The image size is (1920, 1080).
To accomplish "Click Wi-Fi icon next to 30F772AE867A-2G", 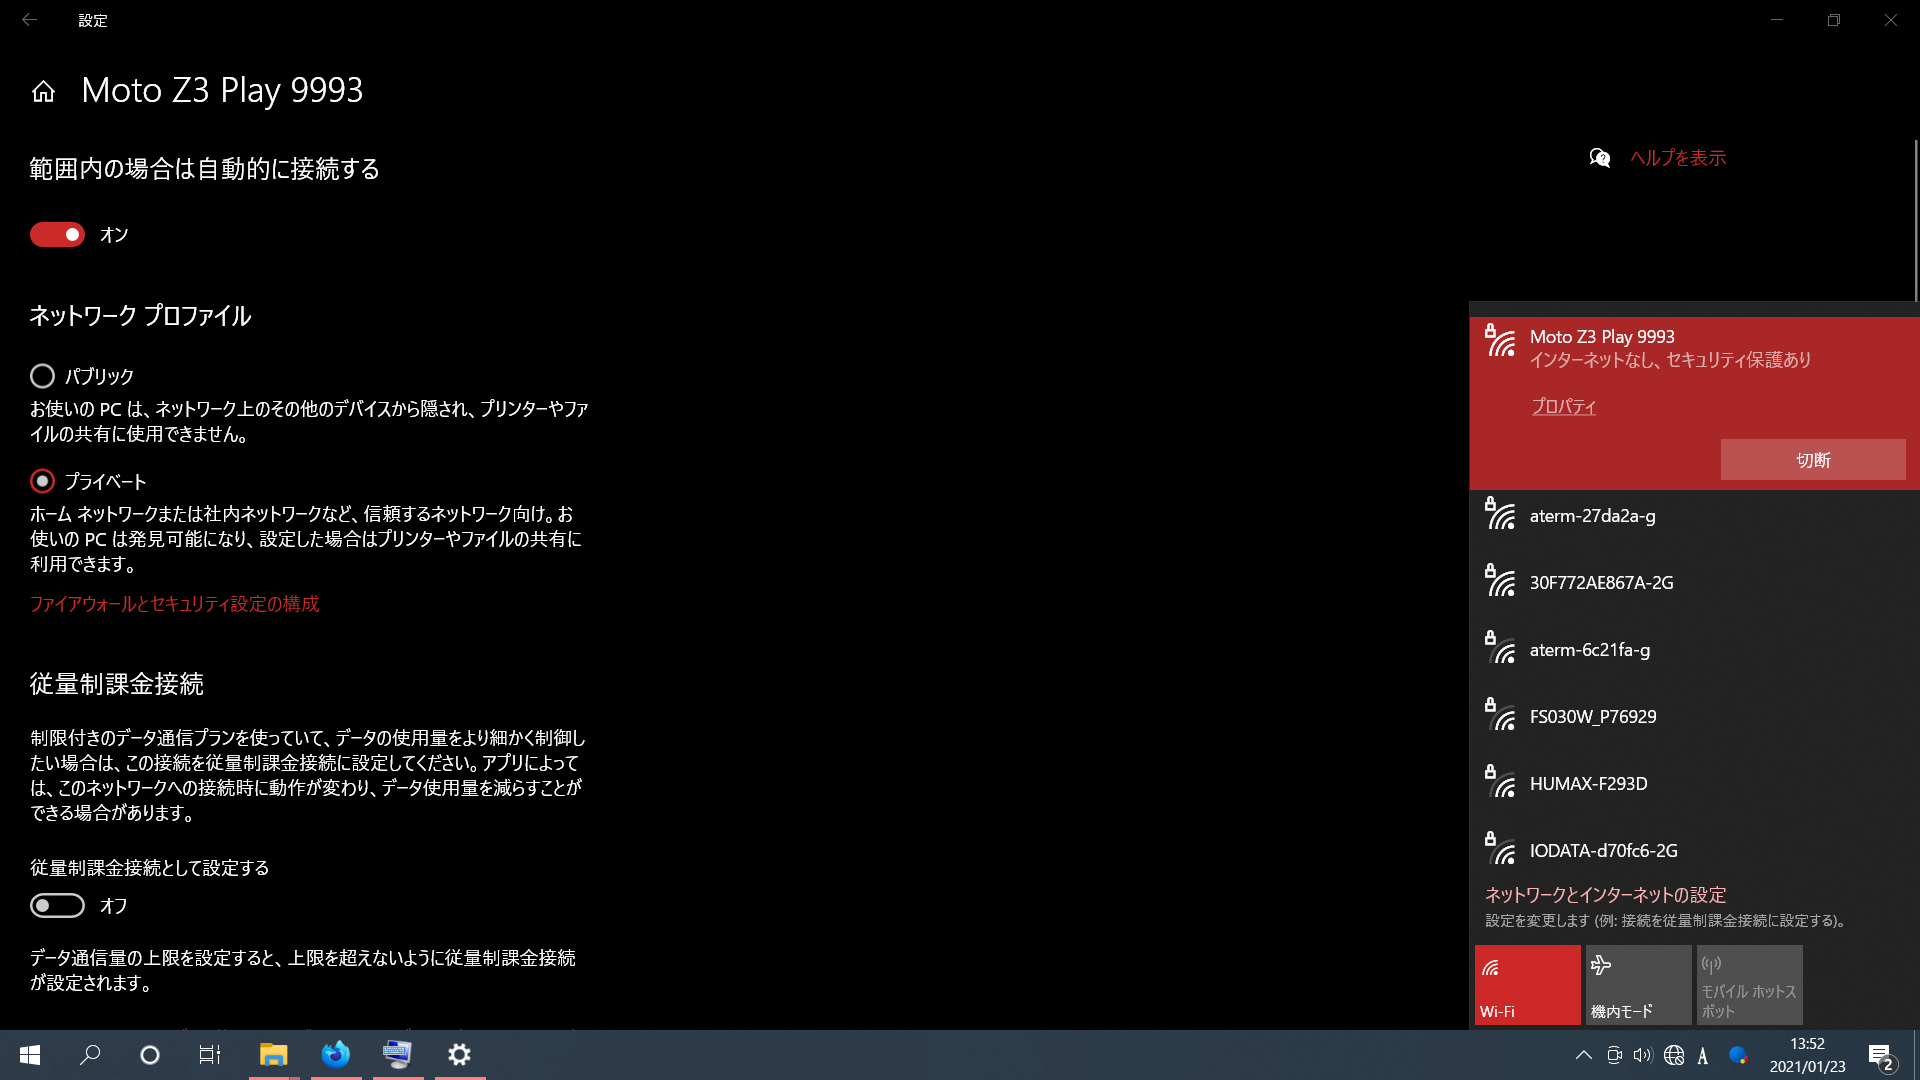I will point(1500,581).
